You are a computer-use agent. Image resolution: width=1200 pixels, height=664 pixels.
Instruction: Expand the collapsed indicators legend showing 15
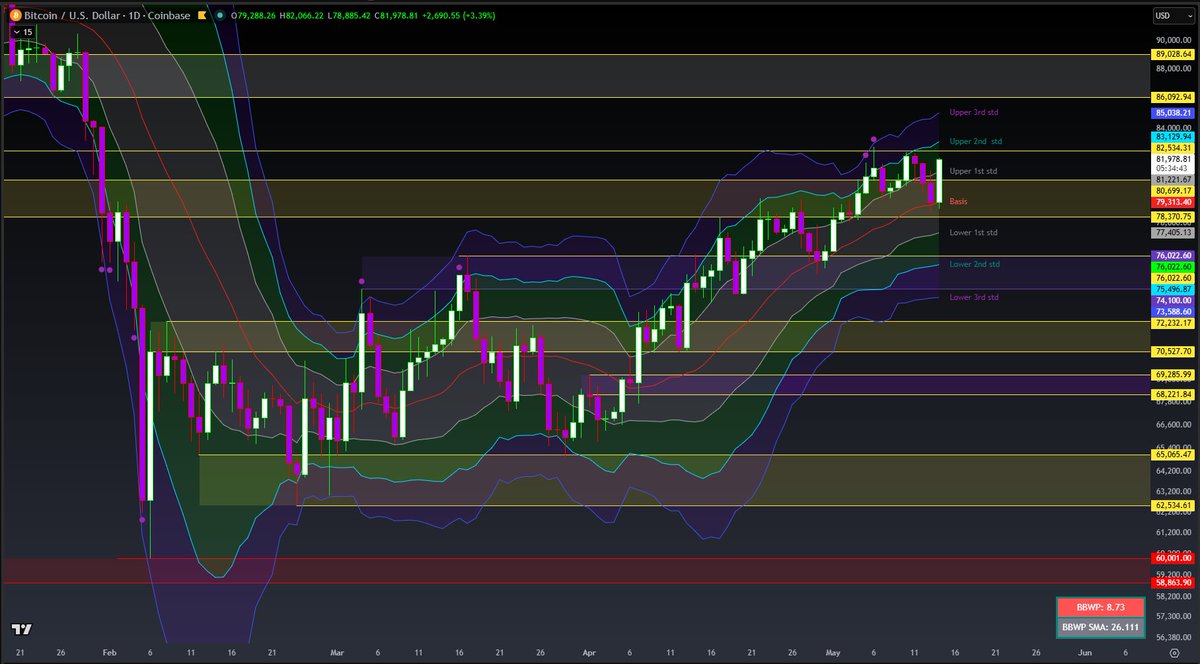click(23, 32)
